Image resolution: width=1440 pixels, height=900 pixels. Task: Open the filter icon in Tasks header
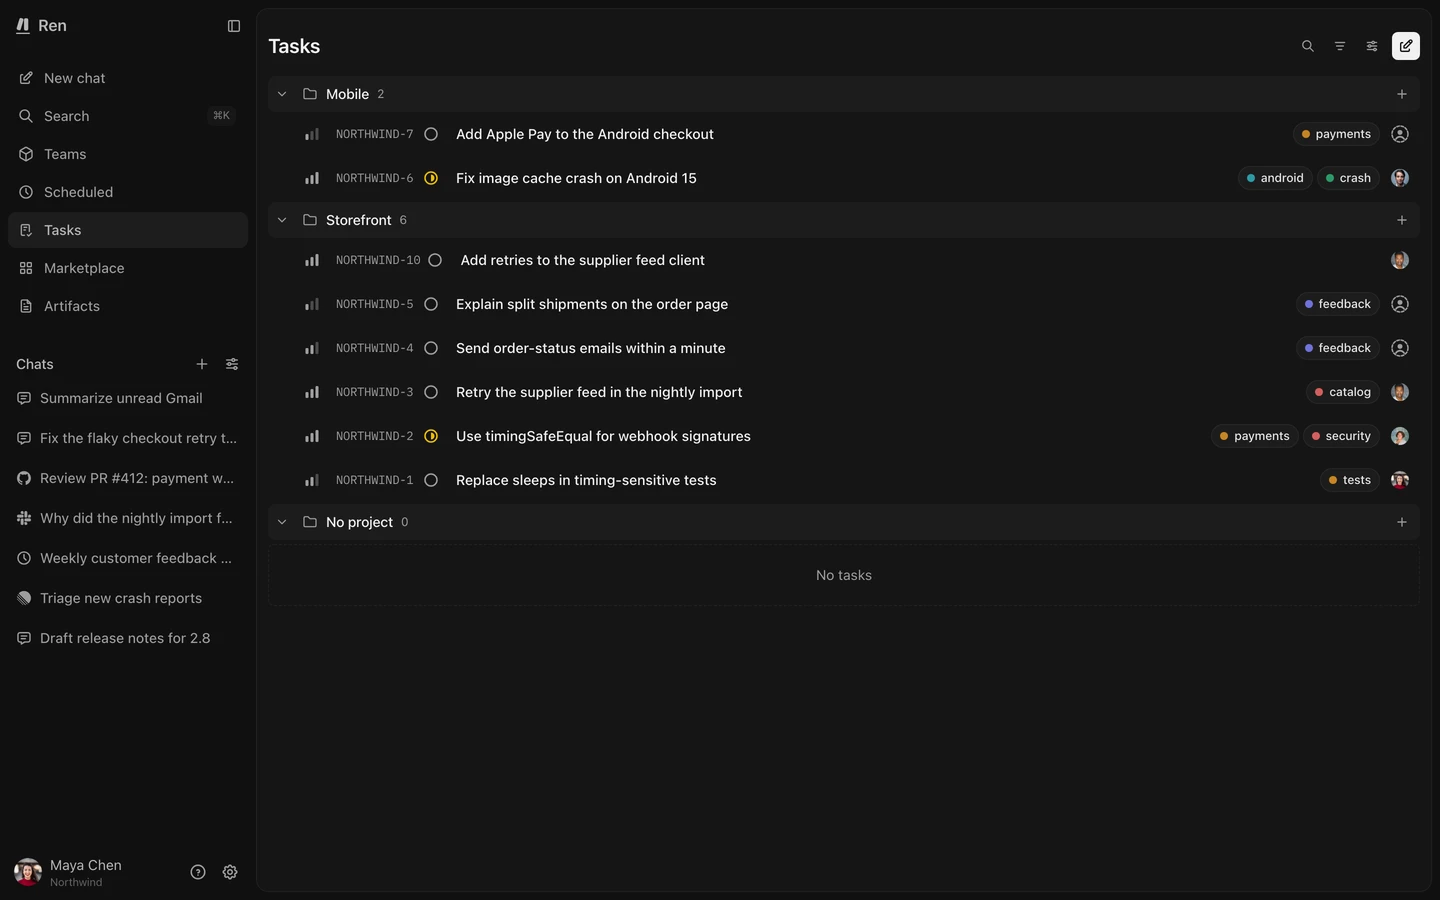(1340, 46)
